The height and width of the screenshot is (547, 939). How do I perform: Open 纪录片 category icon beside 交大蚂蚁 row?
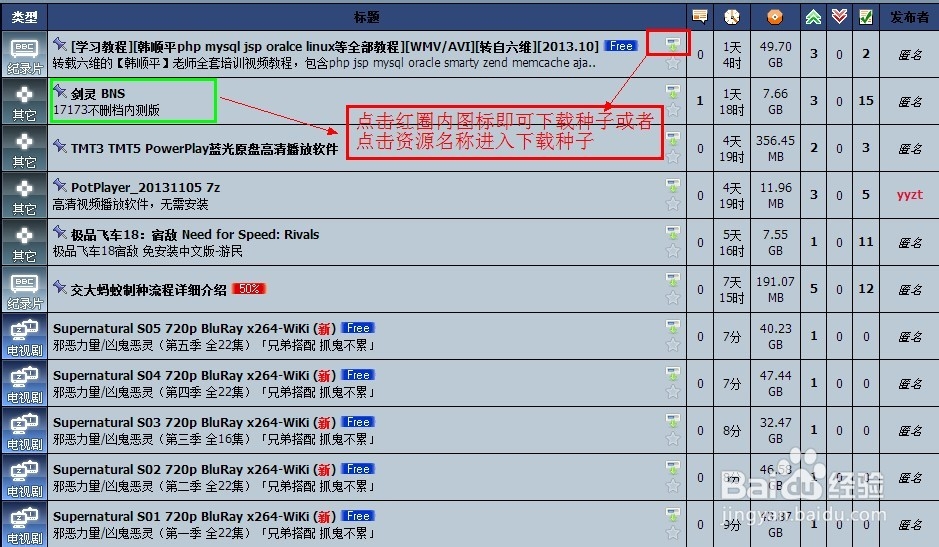(x=24, y=289)
